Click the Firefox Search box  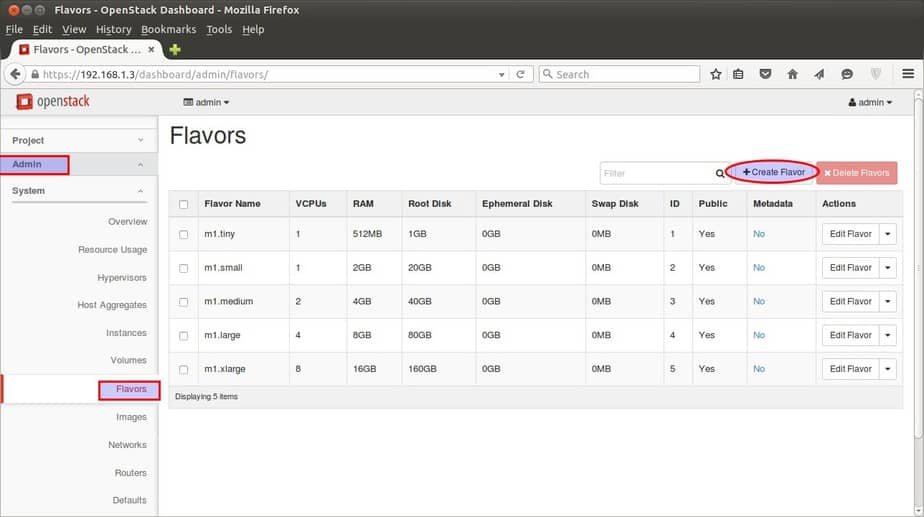coord(619,74)
